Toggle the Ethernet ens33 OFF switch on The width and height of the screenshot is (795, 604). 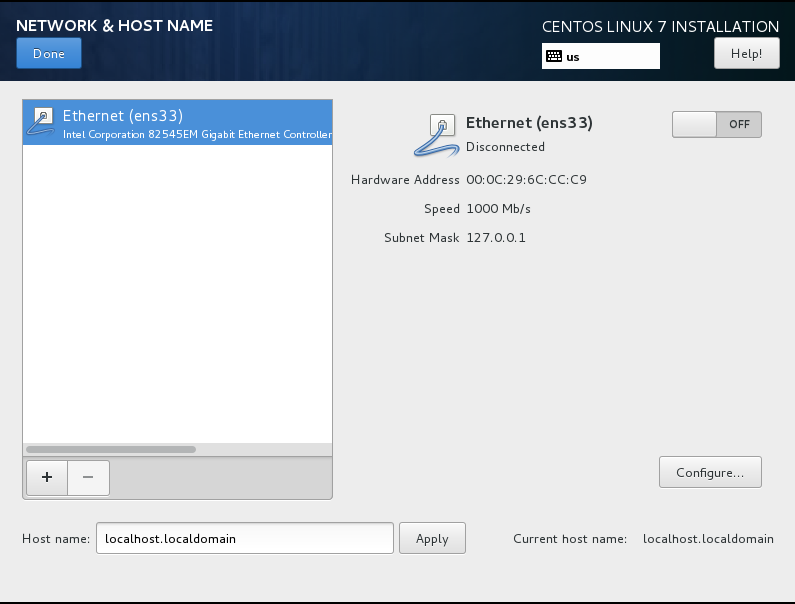(x=716, y=124)
